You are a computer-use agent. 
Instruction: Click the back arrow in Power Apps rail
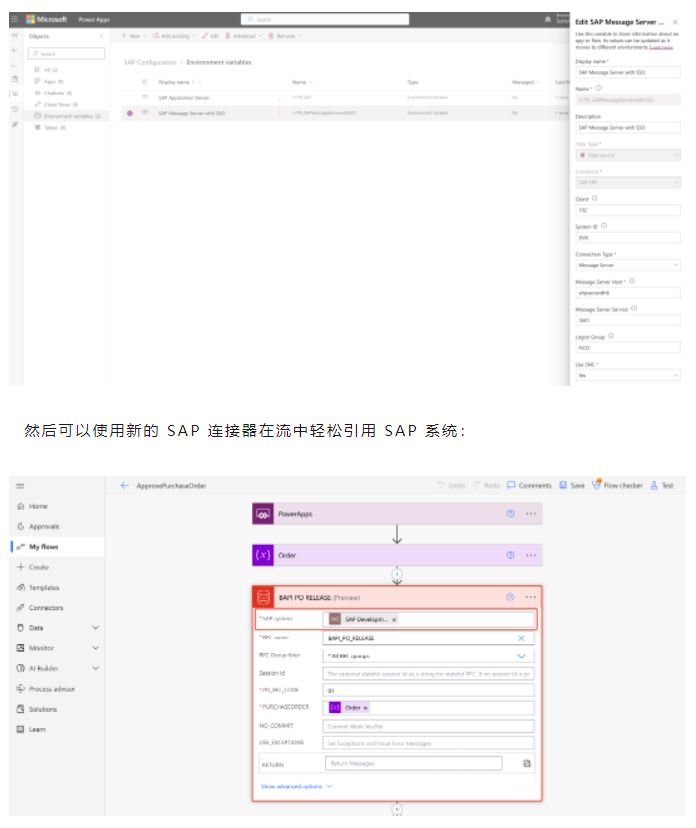click(15, 50)
